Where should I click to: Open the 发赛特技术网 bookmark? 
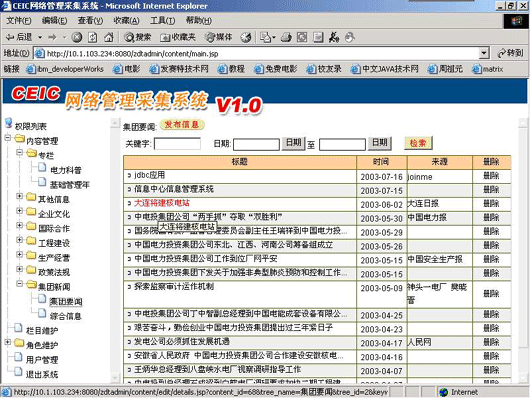point(179,69)
